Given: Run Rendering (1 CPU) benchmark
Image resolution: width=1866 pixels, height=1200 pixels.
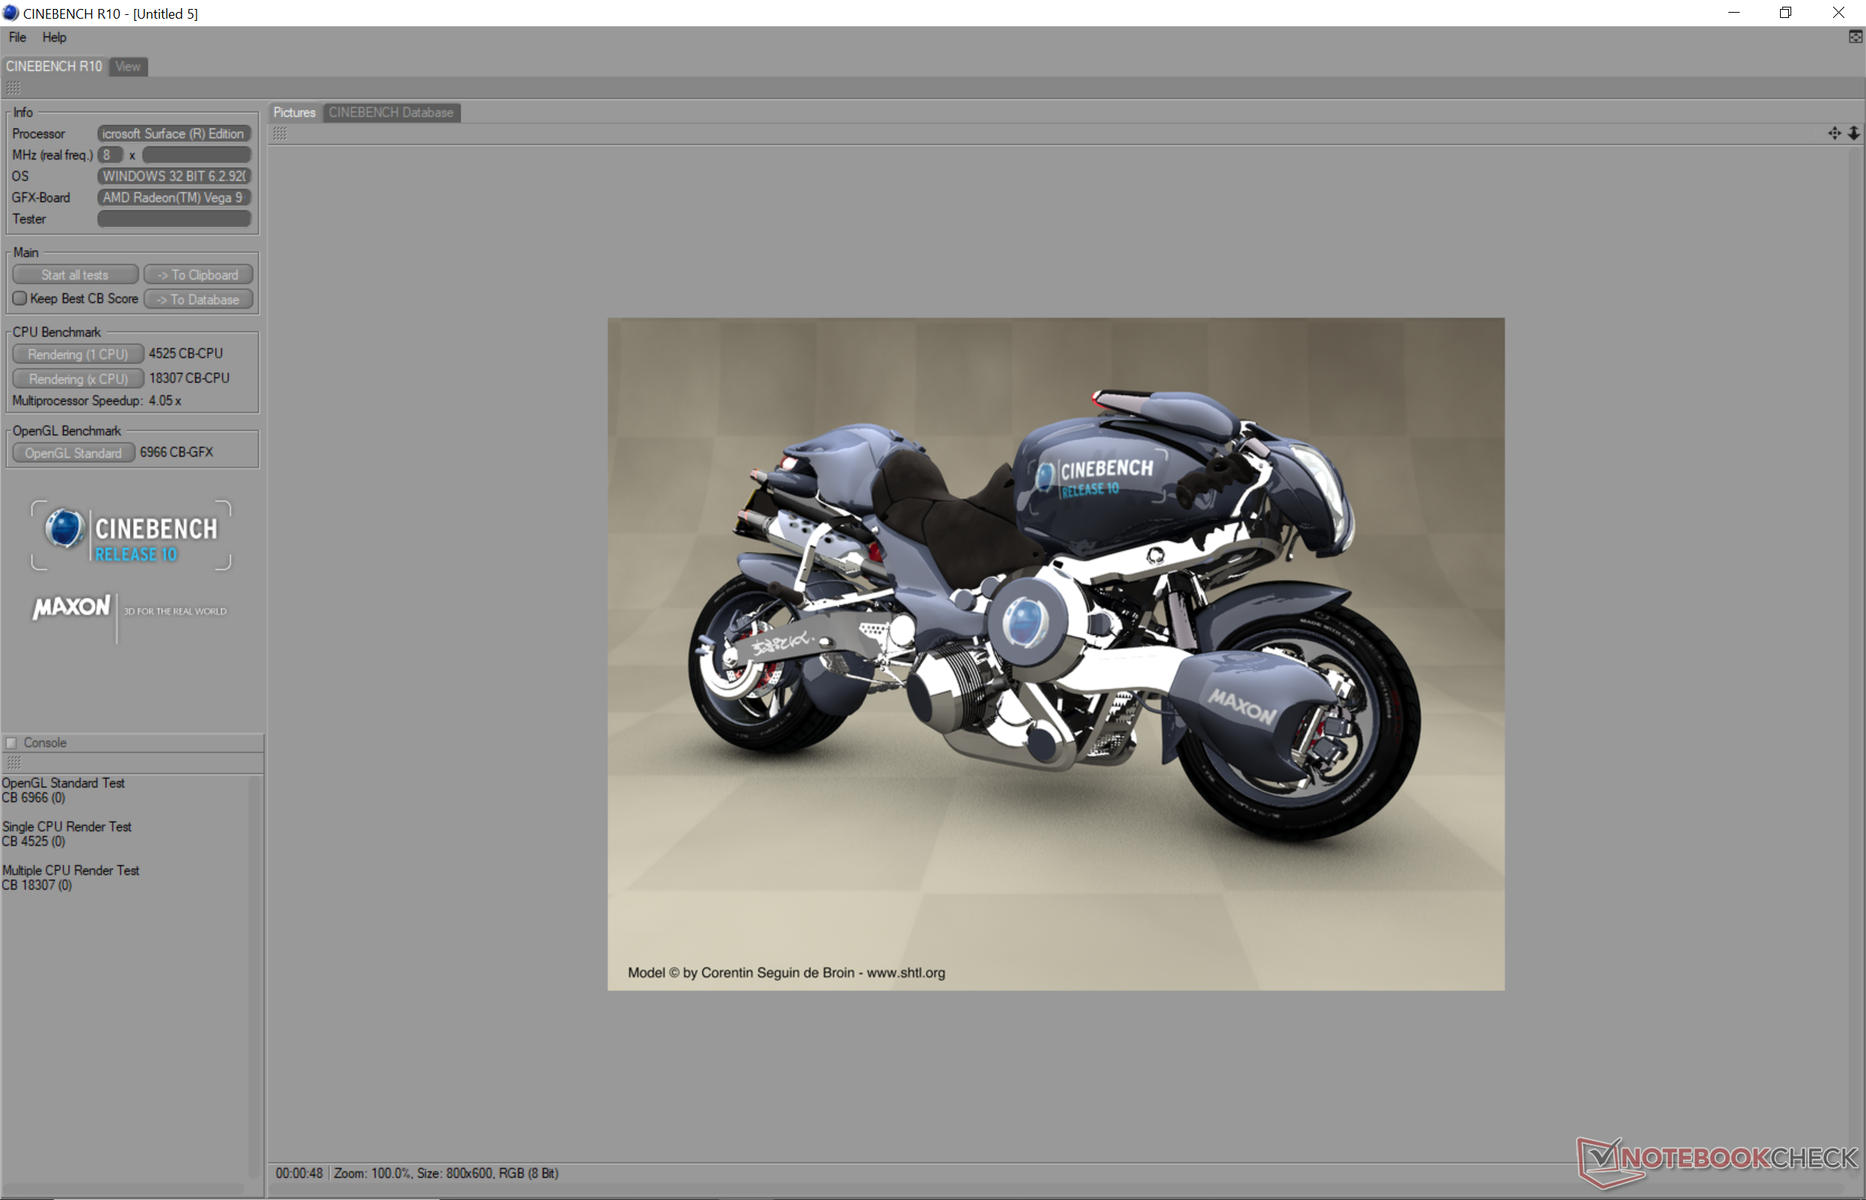Looking at the screenshot, I should [x=77, y=354].
